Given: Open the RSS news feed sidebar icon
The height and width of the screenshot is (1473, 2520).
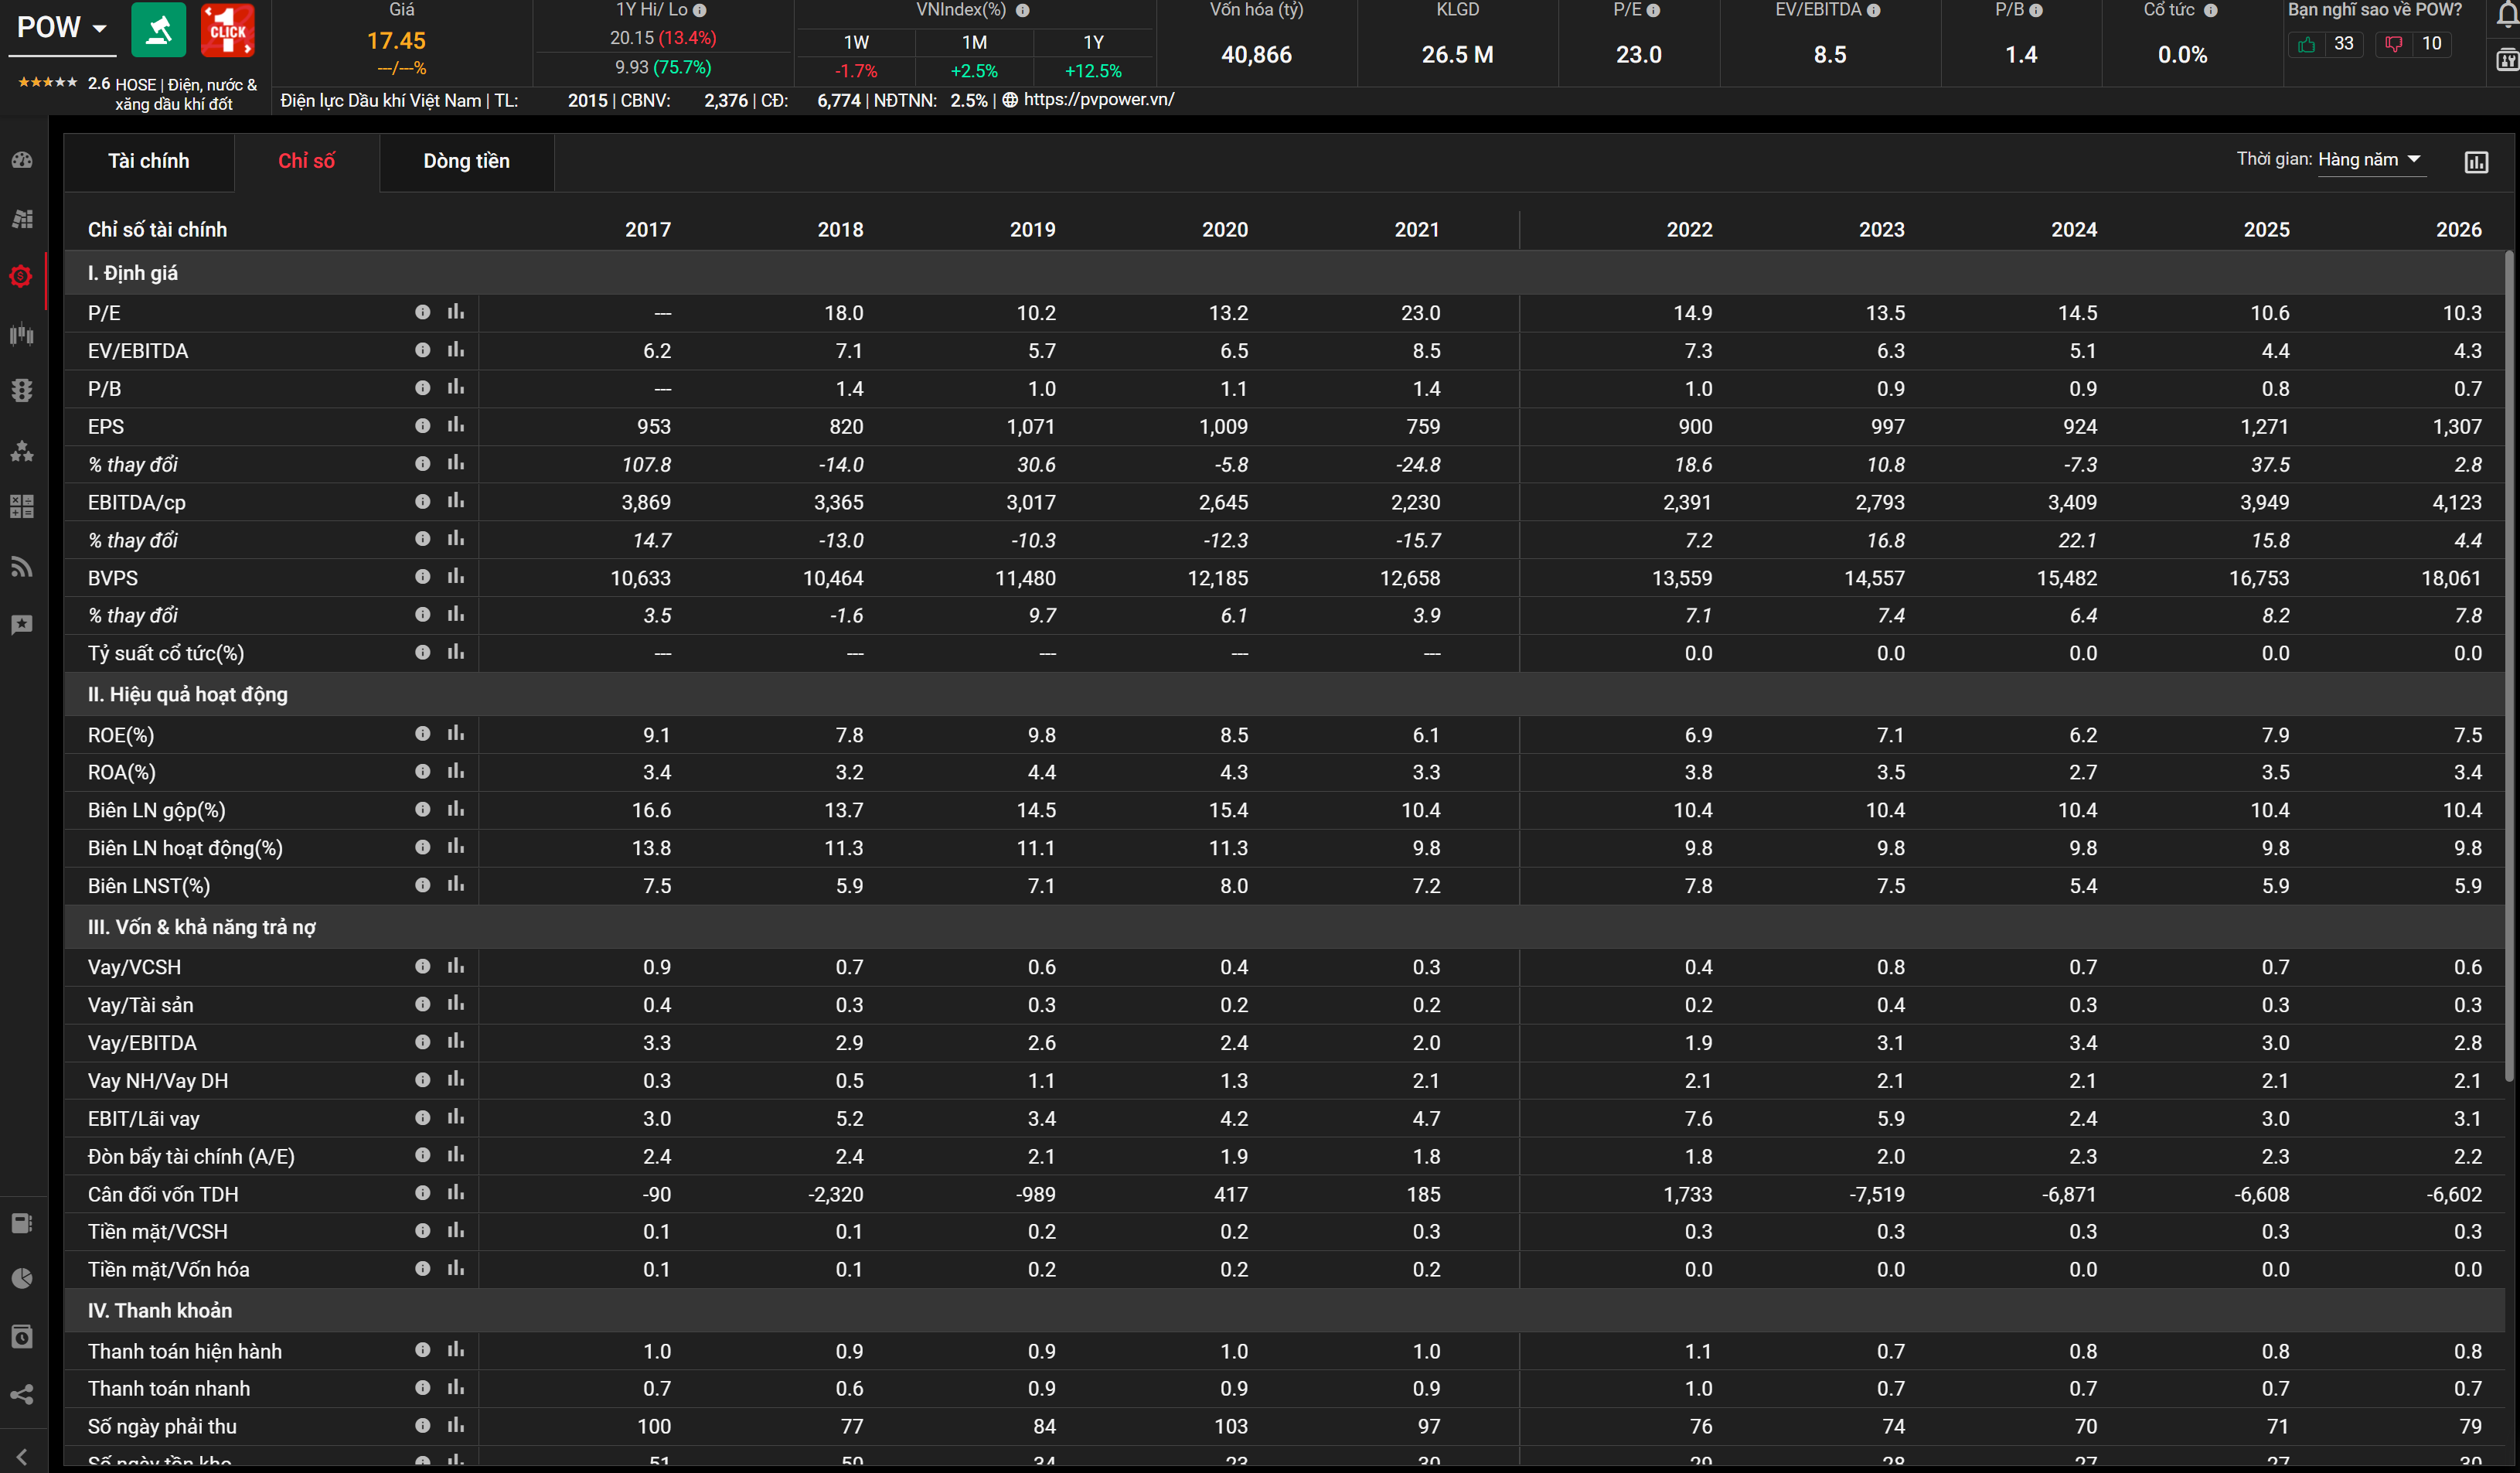Looking at the screenshot, I should (x=22, y=567).
